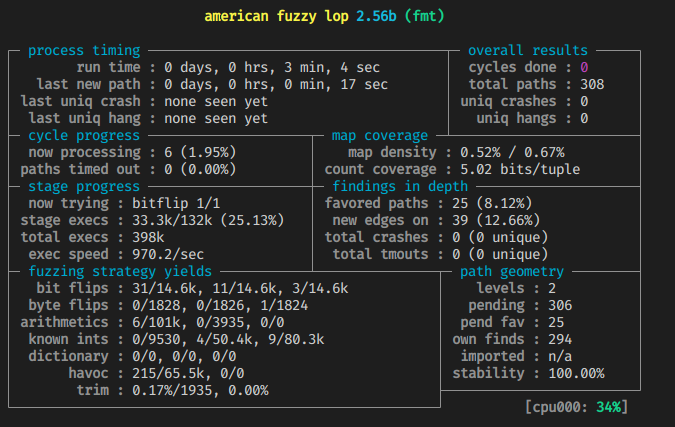Viewport: 675px width, 427px height.
Task: Click favored paths value '25 (8.12%)'
Action: [492, 203]
